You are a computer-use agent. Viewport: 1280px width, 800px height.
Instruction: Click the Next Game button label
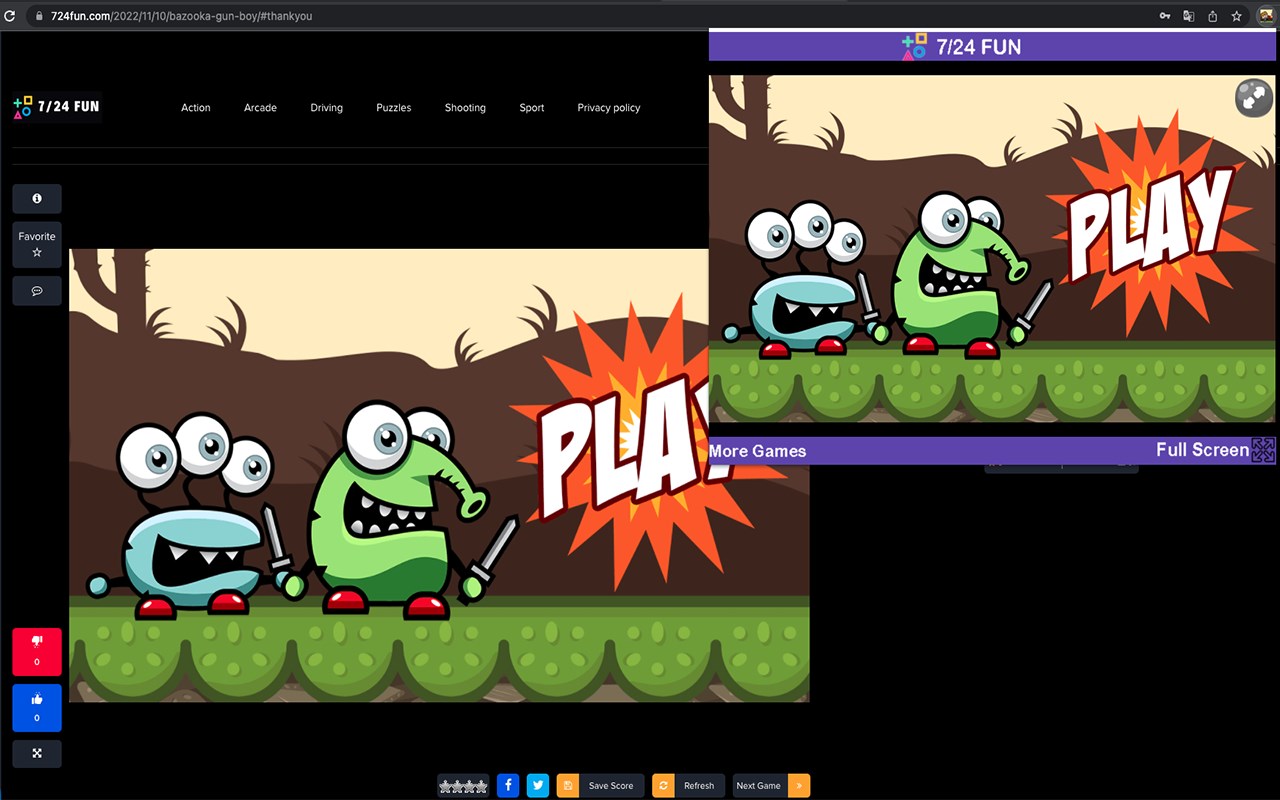pyautogui.click(x=759, y=786)
